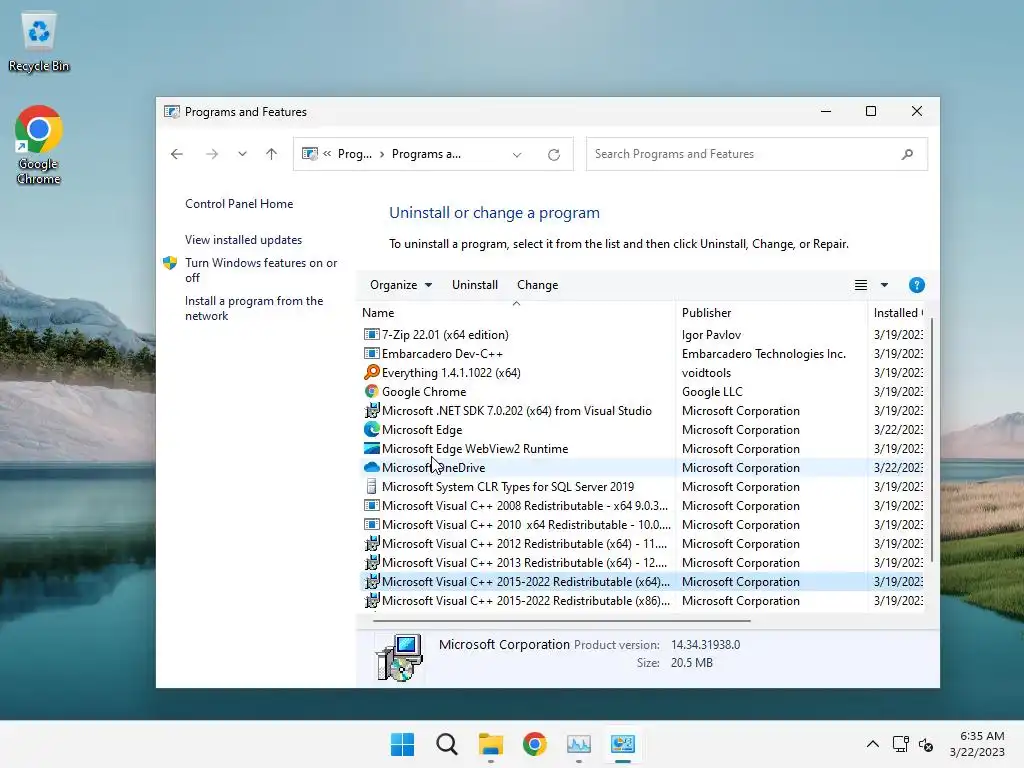Click the Embarcadero Dev-C++ row icon
This screenshot has width=1024, height=768.
372,353
